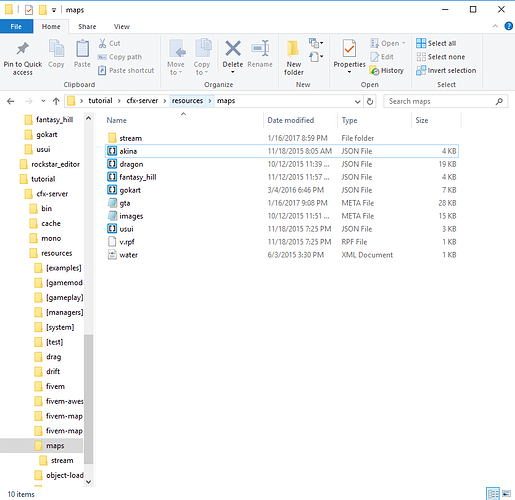The width and height of the screenshot is (515, 500).
Task: Open the Share ribbon tab
Action: click(87, 27)
